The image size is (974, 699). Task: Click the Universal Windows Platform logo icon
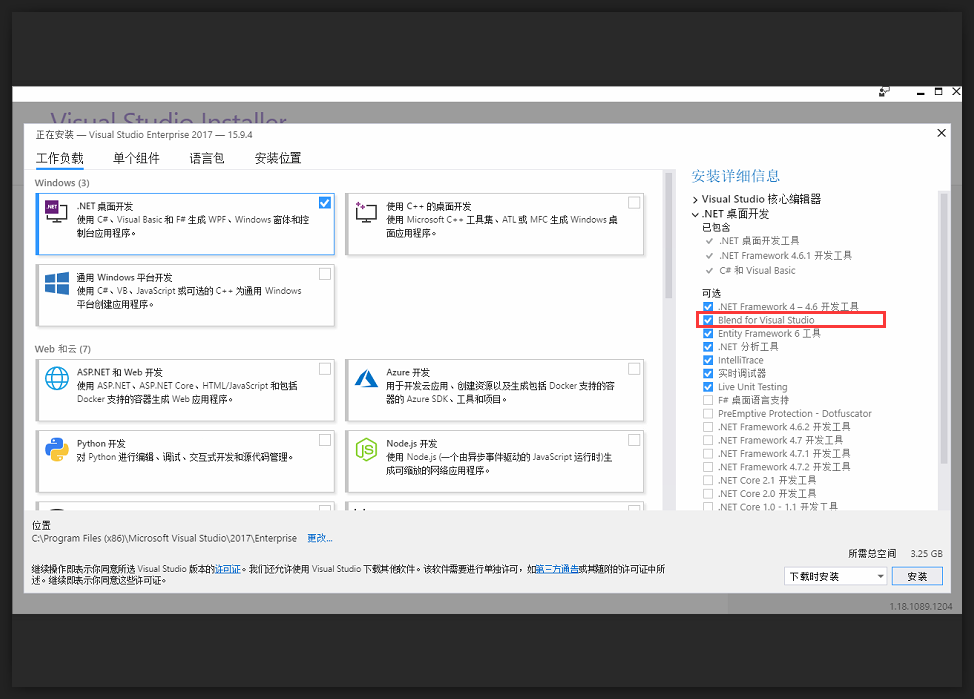56,283
